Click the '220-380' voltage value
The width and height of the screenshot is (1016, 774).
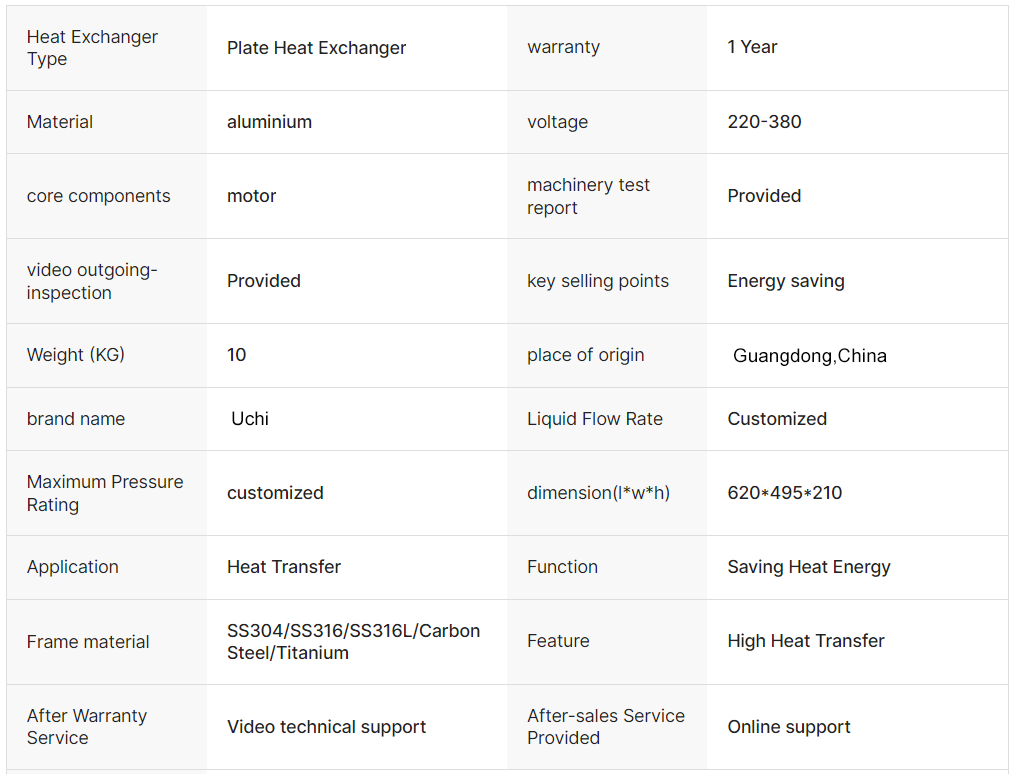coord(764,122)
